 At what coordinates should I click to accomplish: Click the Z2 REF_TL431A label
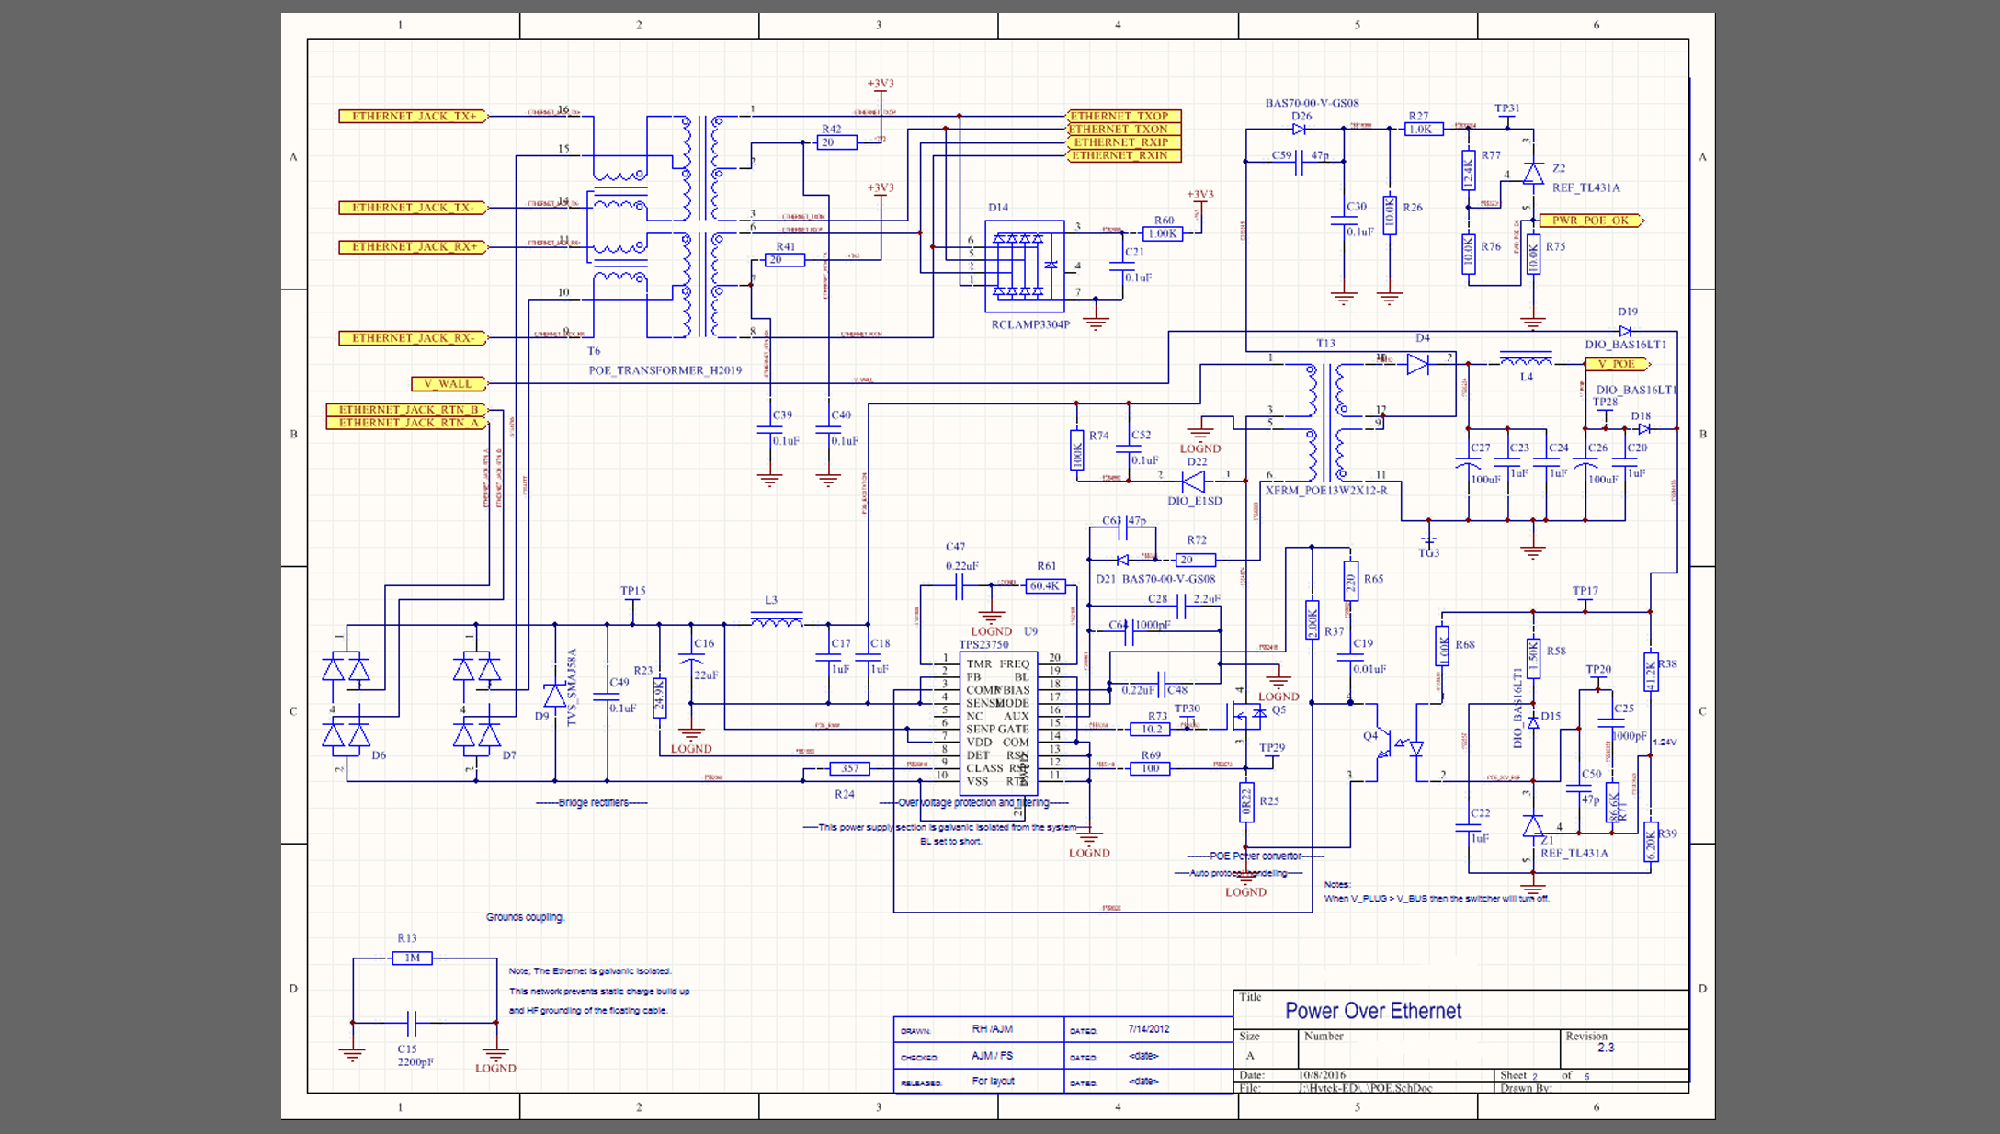(1586, 188)
